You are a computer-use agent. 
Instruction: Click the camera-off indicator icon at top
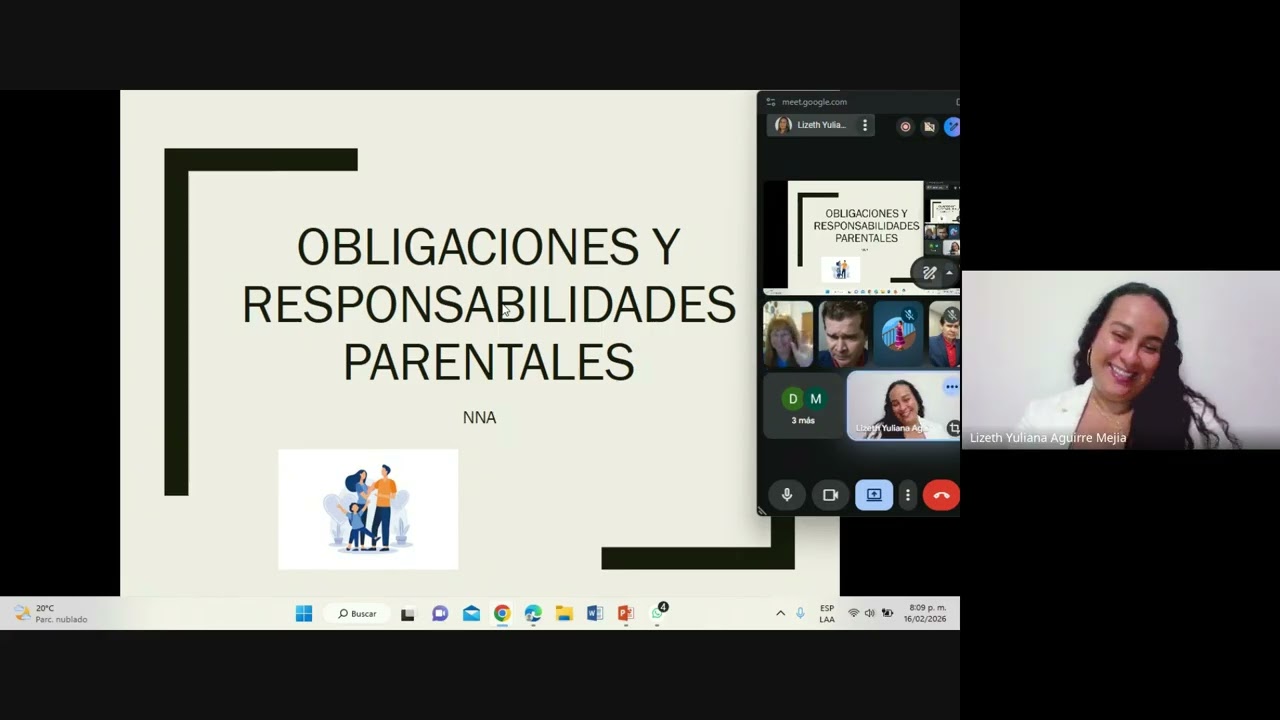click(929, 127)
